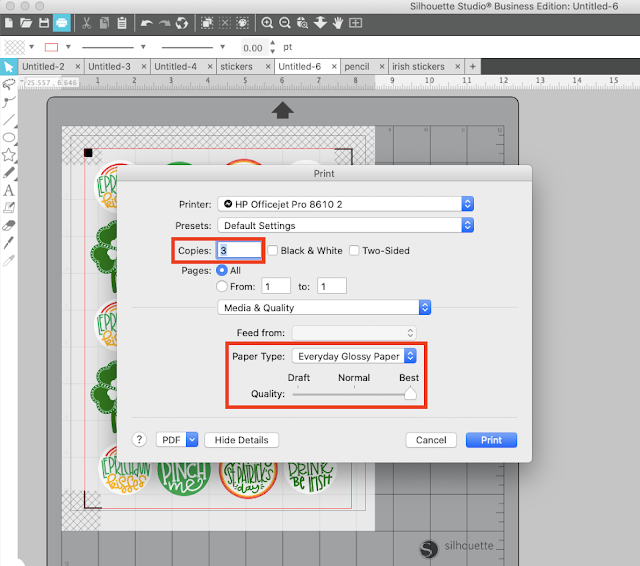Undo last action with curved arrow

click(x=146, y=23)
